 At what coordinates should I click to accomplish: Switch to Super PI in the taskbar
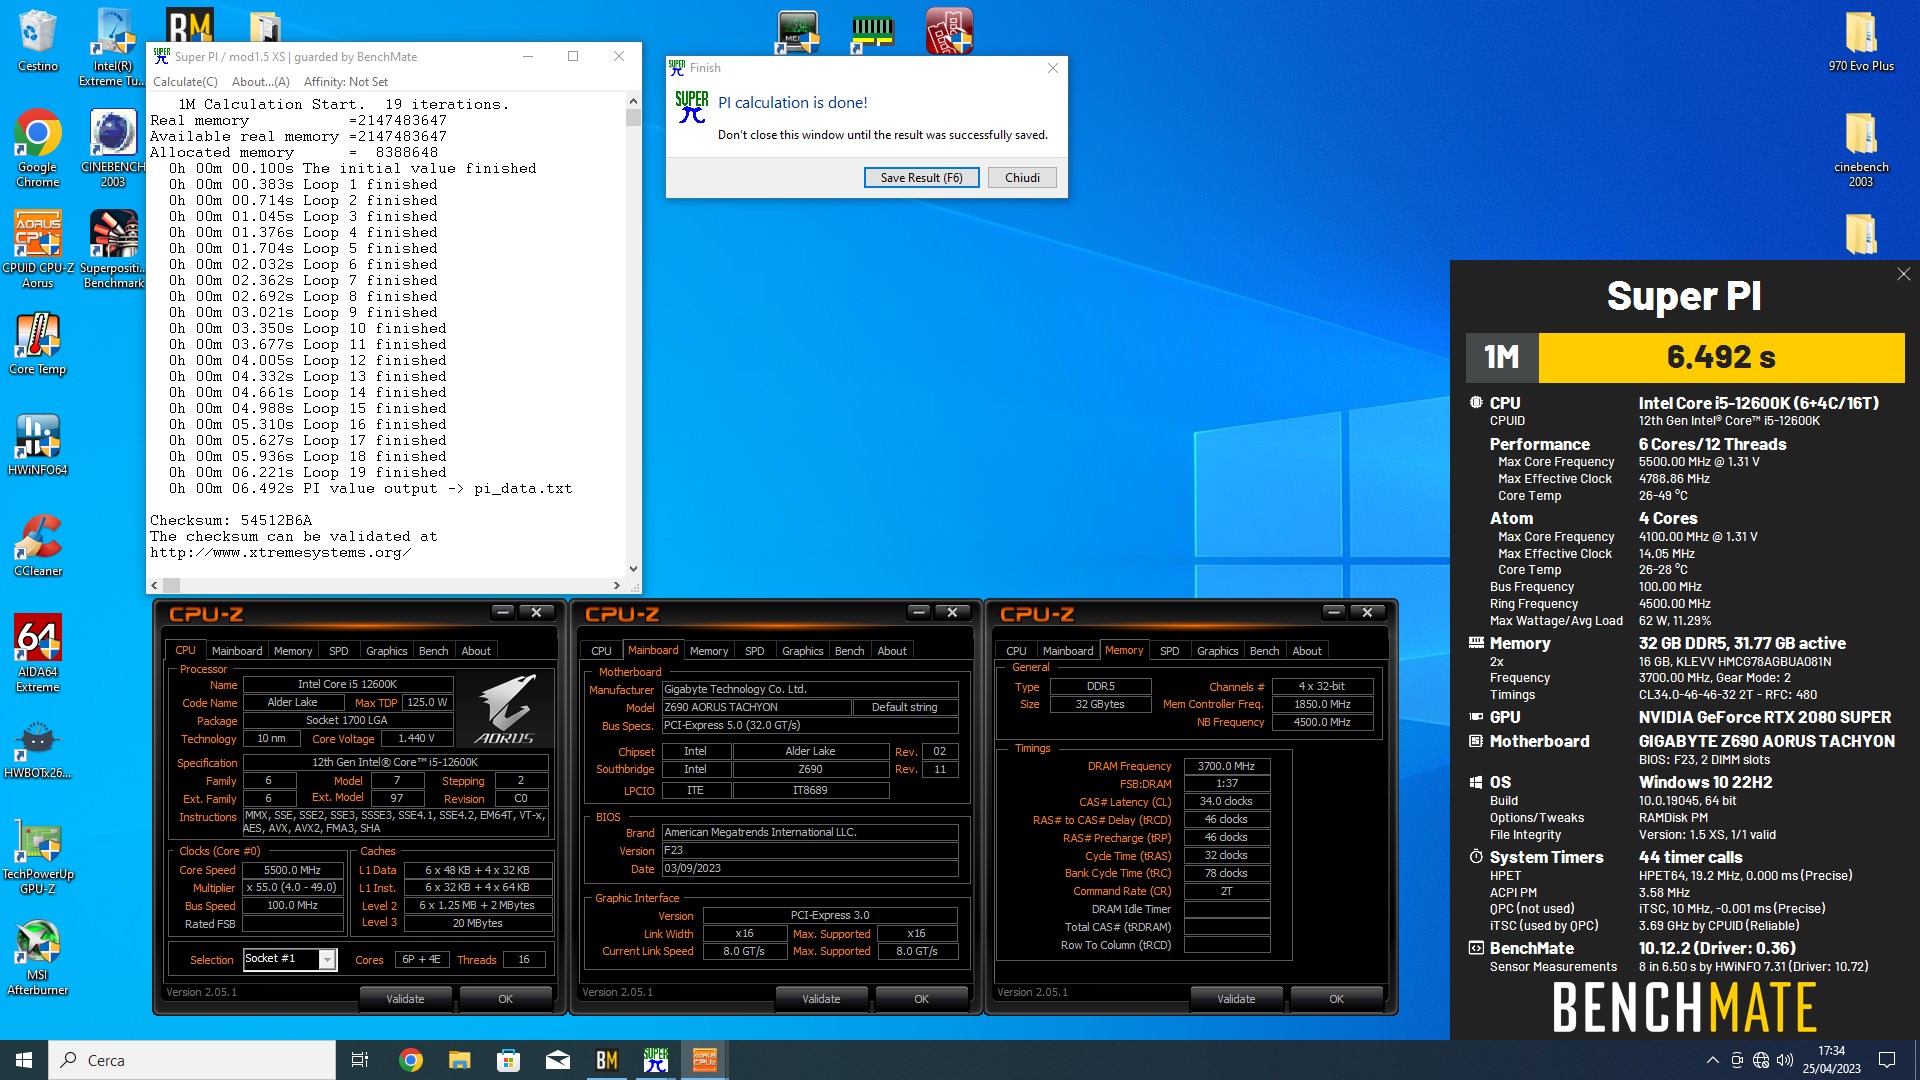click(x=656, y=1060)
